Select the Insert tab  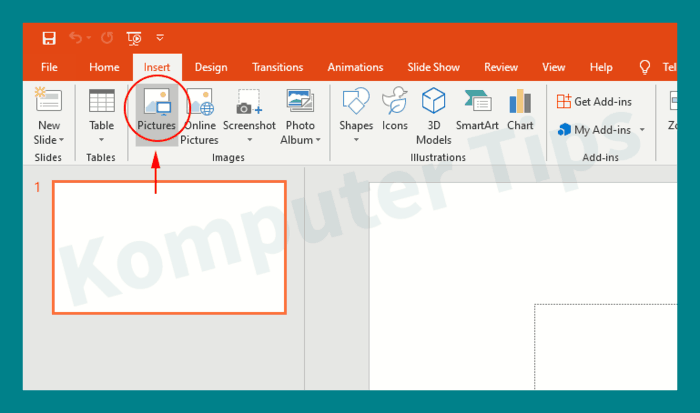[x=157, y=67]
